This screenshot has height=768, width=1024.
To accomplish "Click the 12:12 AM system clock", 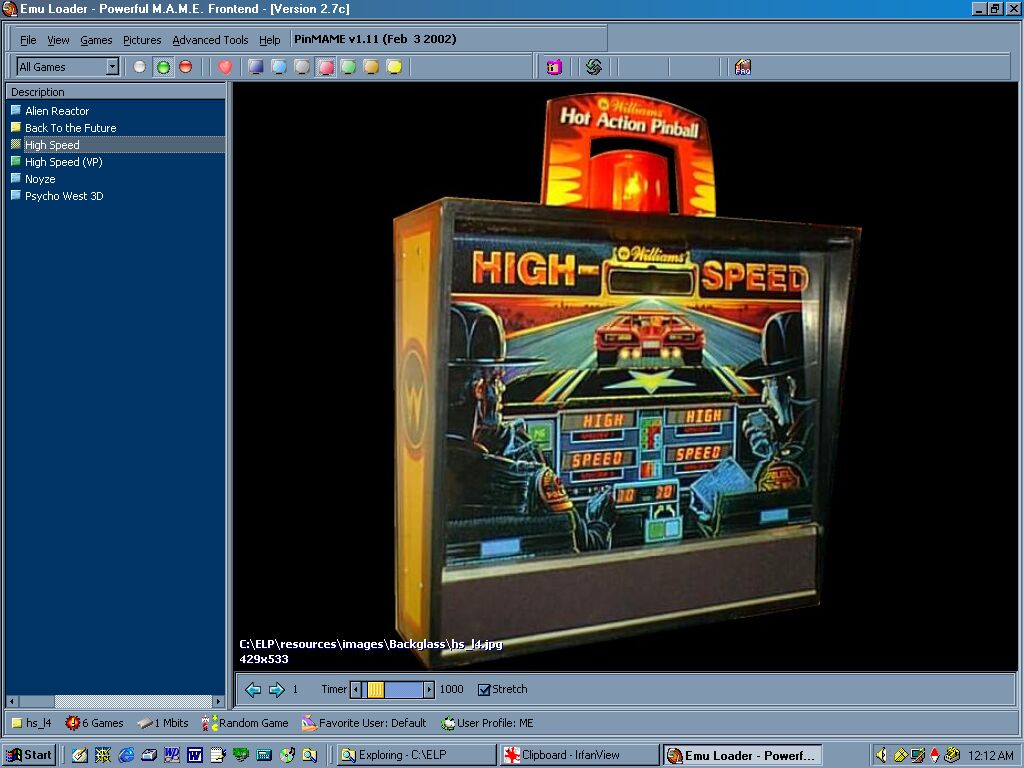I will pos(990,756).
